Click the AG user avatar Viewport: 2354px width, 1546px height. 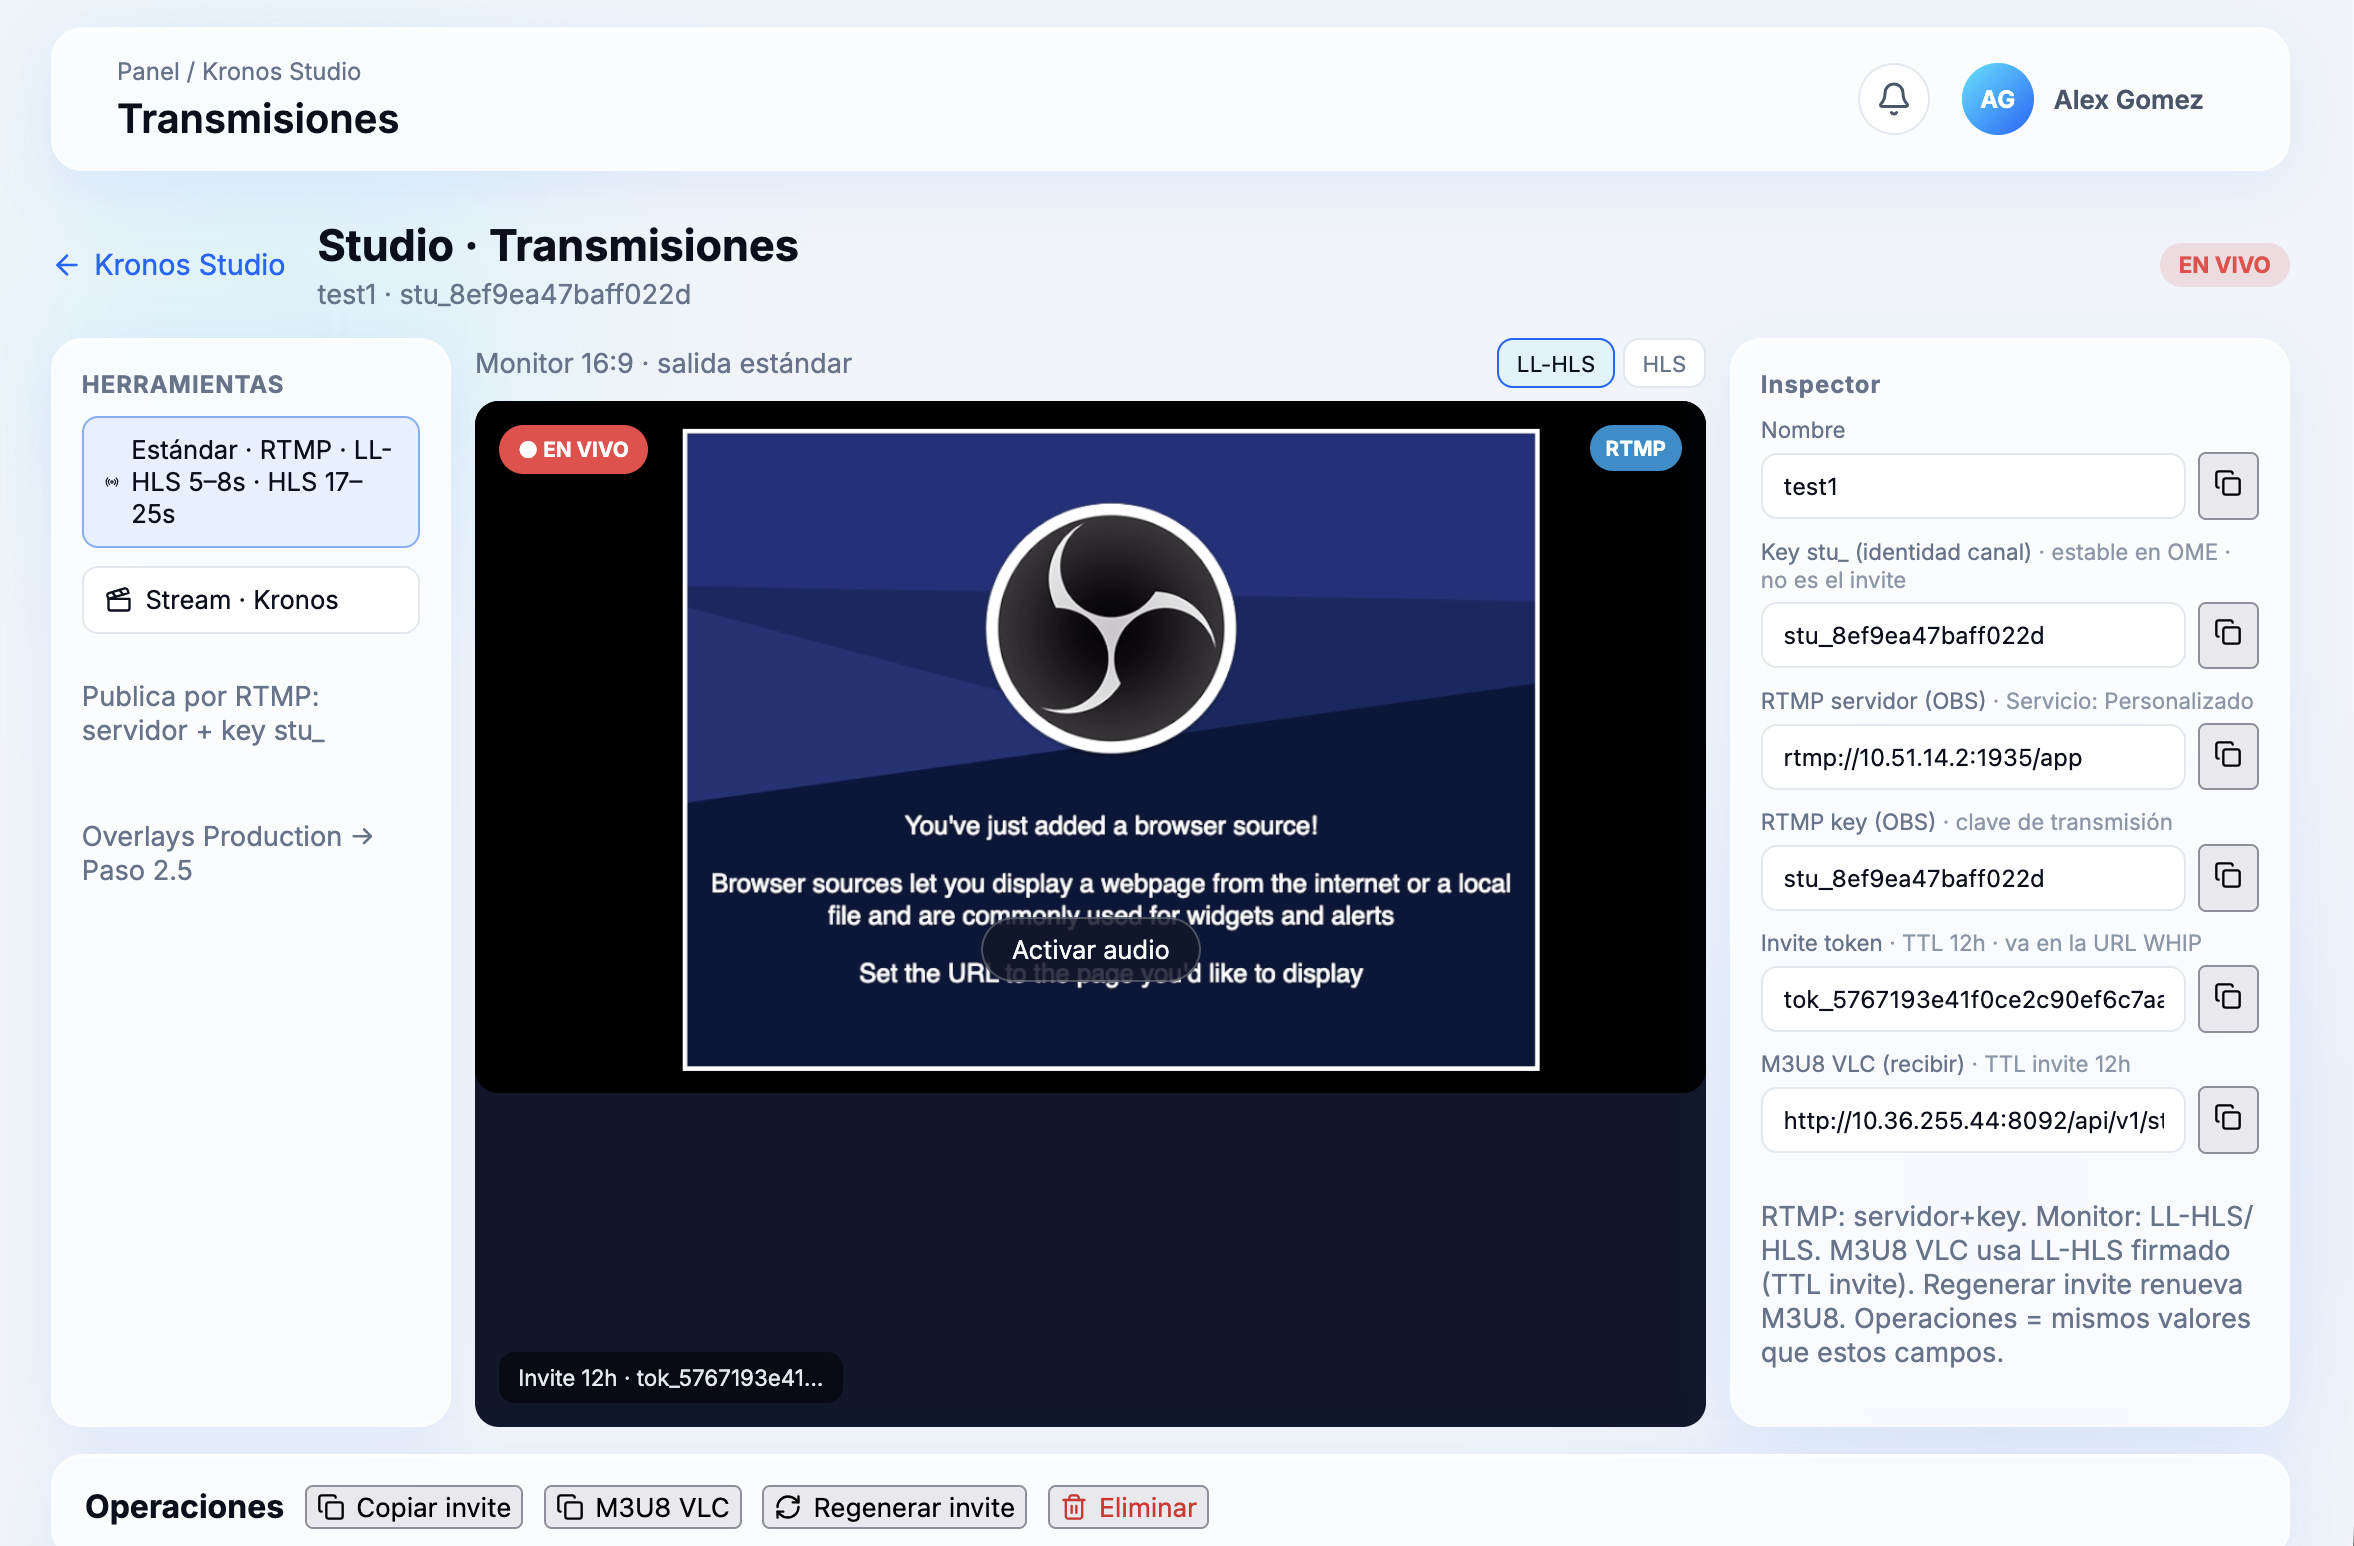point(1997,99)
